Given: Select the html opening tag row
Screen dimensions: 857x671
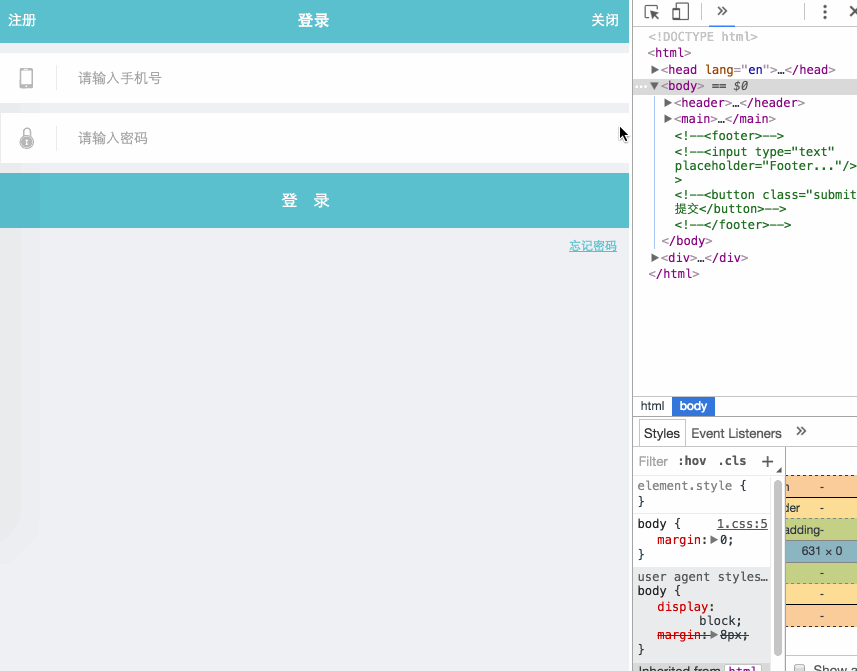Looking at the screenshot, I should (670, 53).
